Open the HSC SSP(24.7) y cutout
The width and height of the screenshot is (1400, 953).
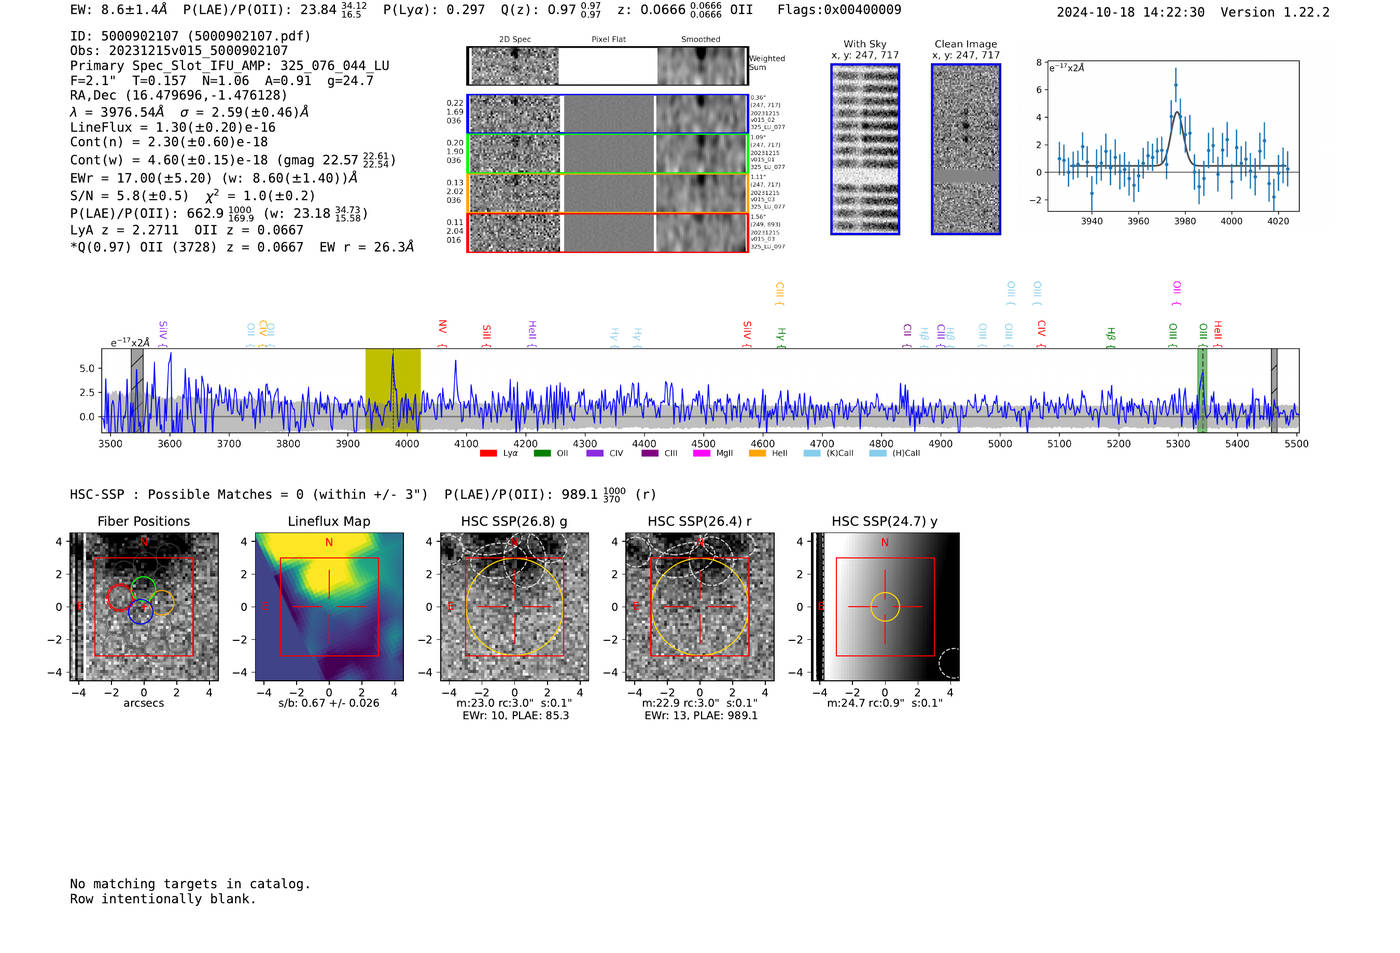pos(885,607)
